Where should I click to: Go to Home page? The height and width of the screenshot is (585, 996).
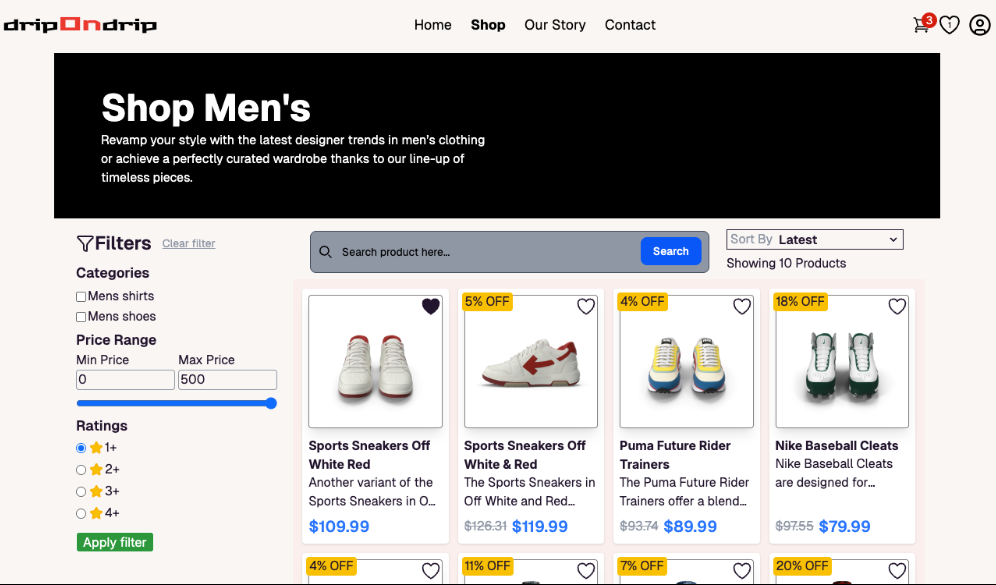coord(433,25)
